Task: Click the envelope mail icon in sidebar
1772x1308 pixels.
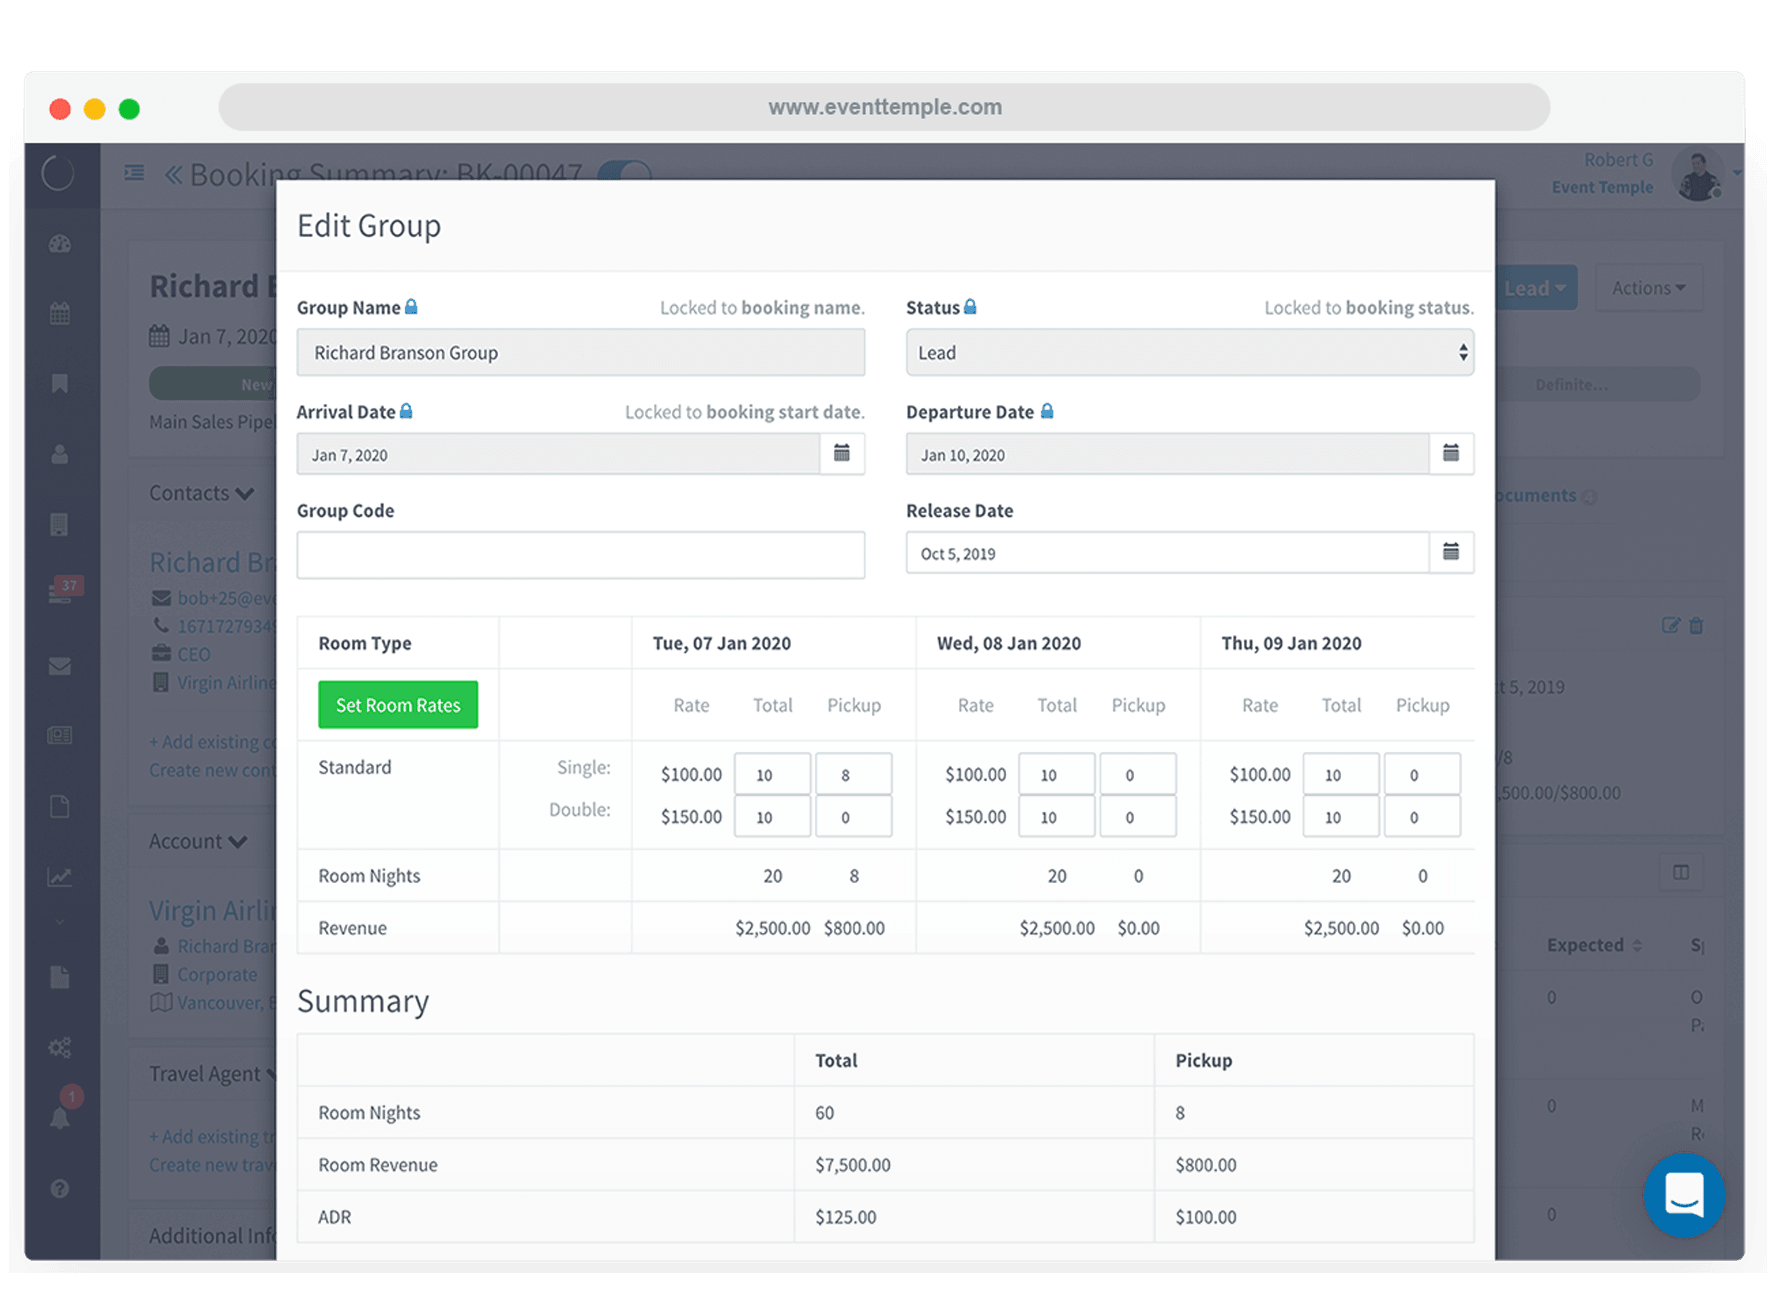Action: [x=60, y=666]
